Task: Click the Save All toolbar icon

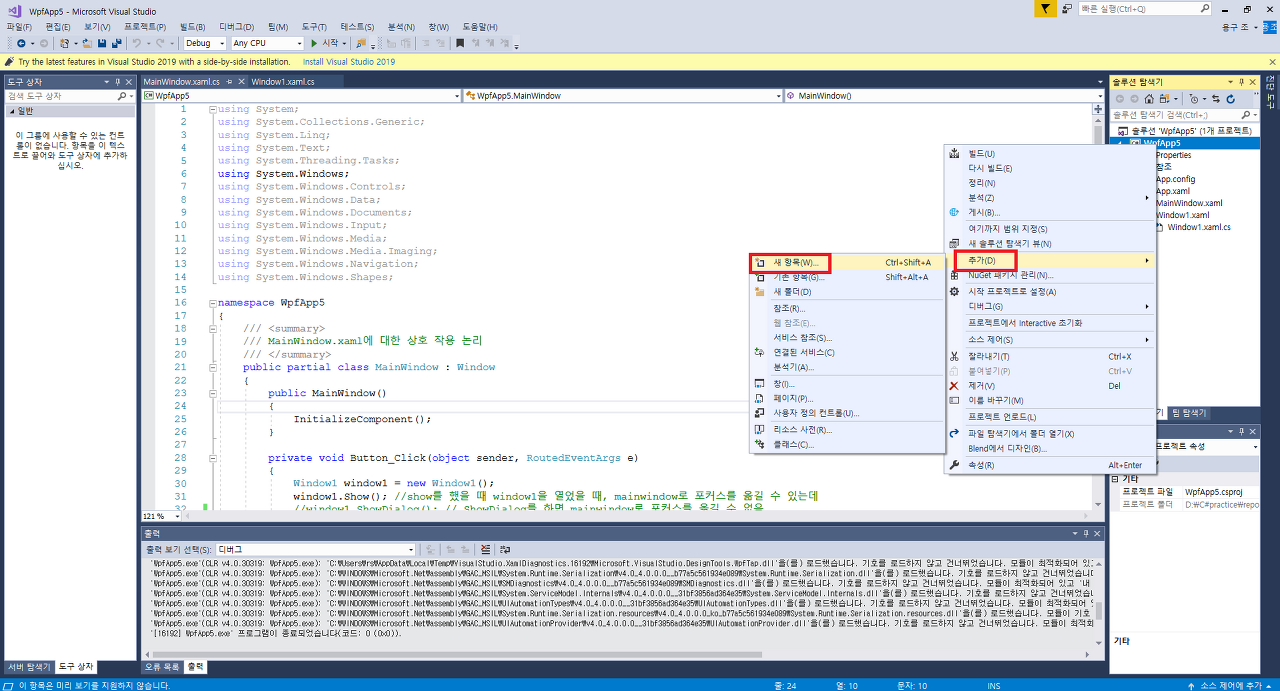Action: tap(117, 43)
